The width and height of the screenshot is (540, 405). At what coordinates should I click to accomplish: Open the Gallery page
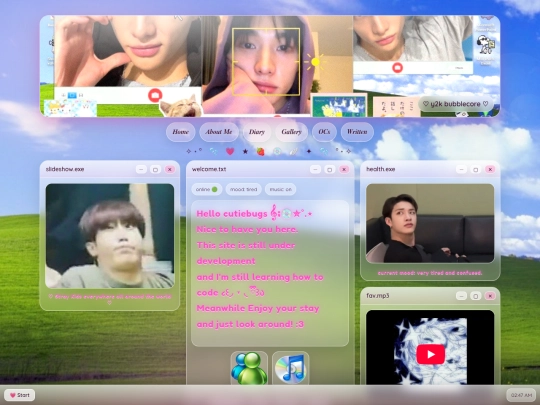pyautogui.click(x=291, y=132)
